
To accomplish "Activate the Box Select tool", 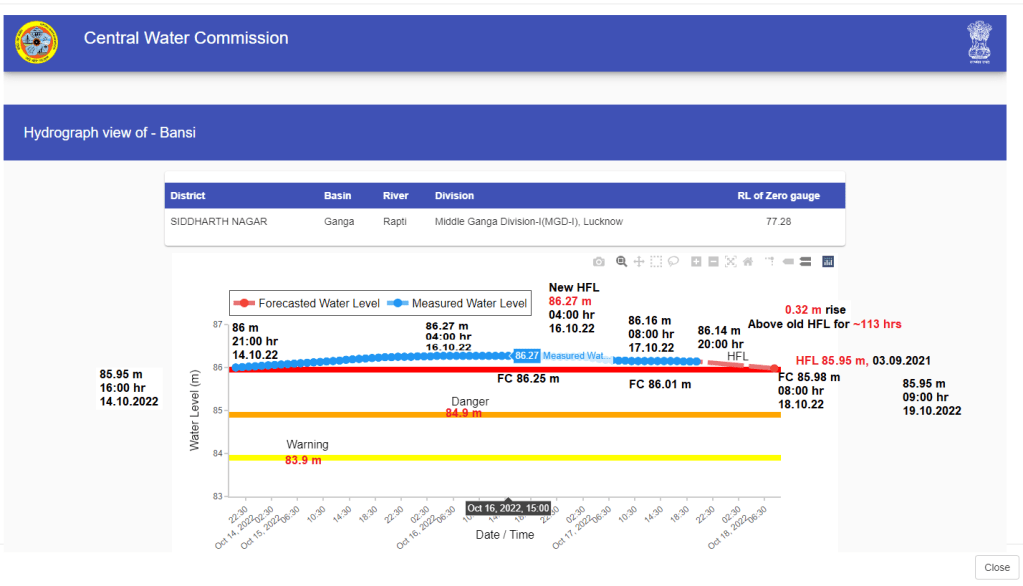I will click(656, 262).
